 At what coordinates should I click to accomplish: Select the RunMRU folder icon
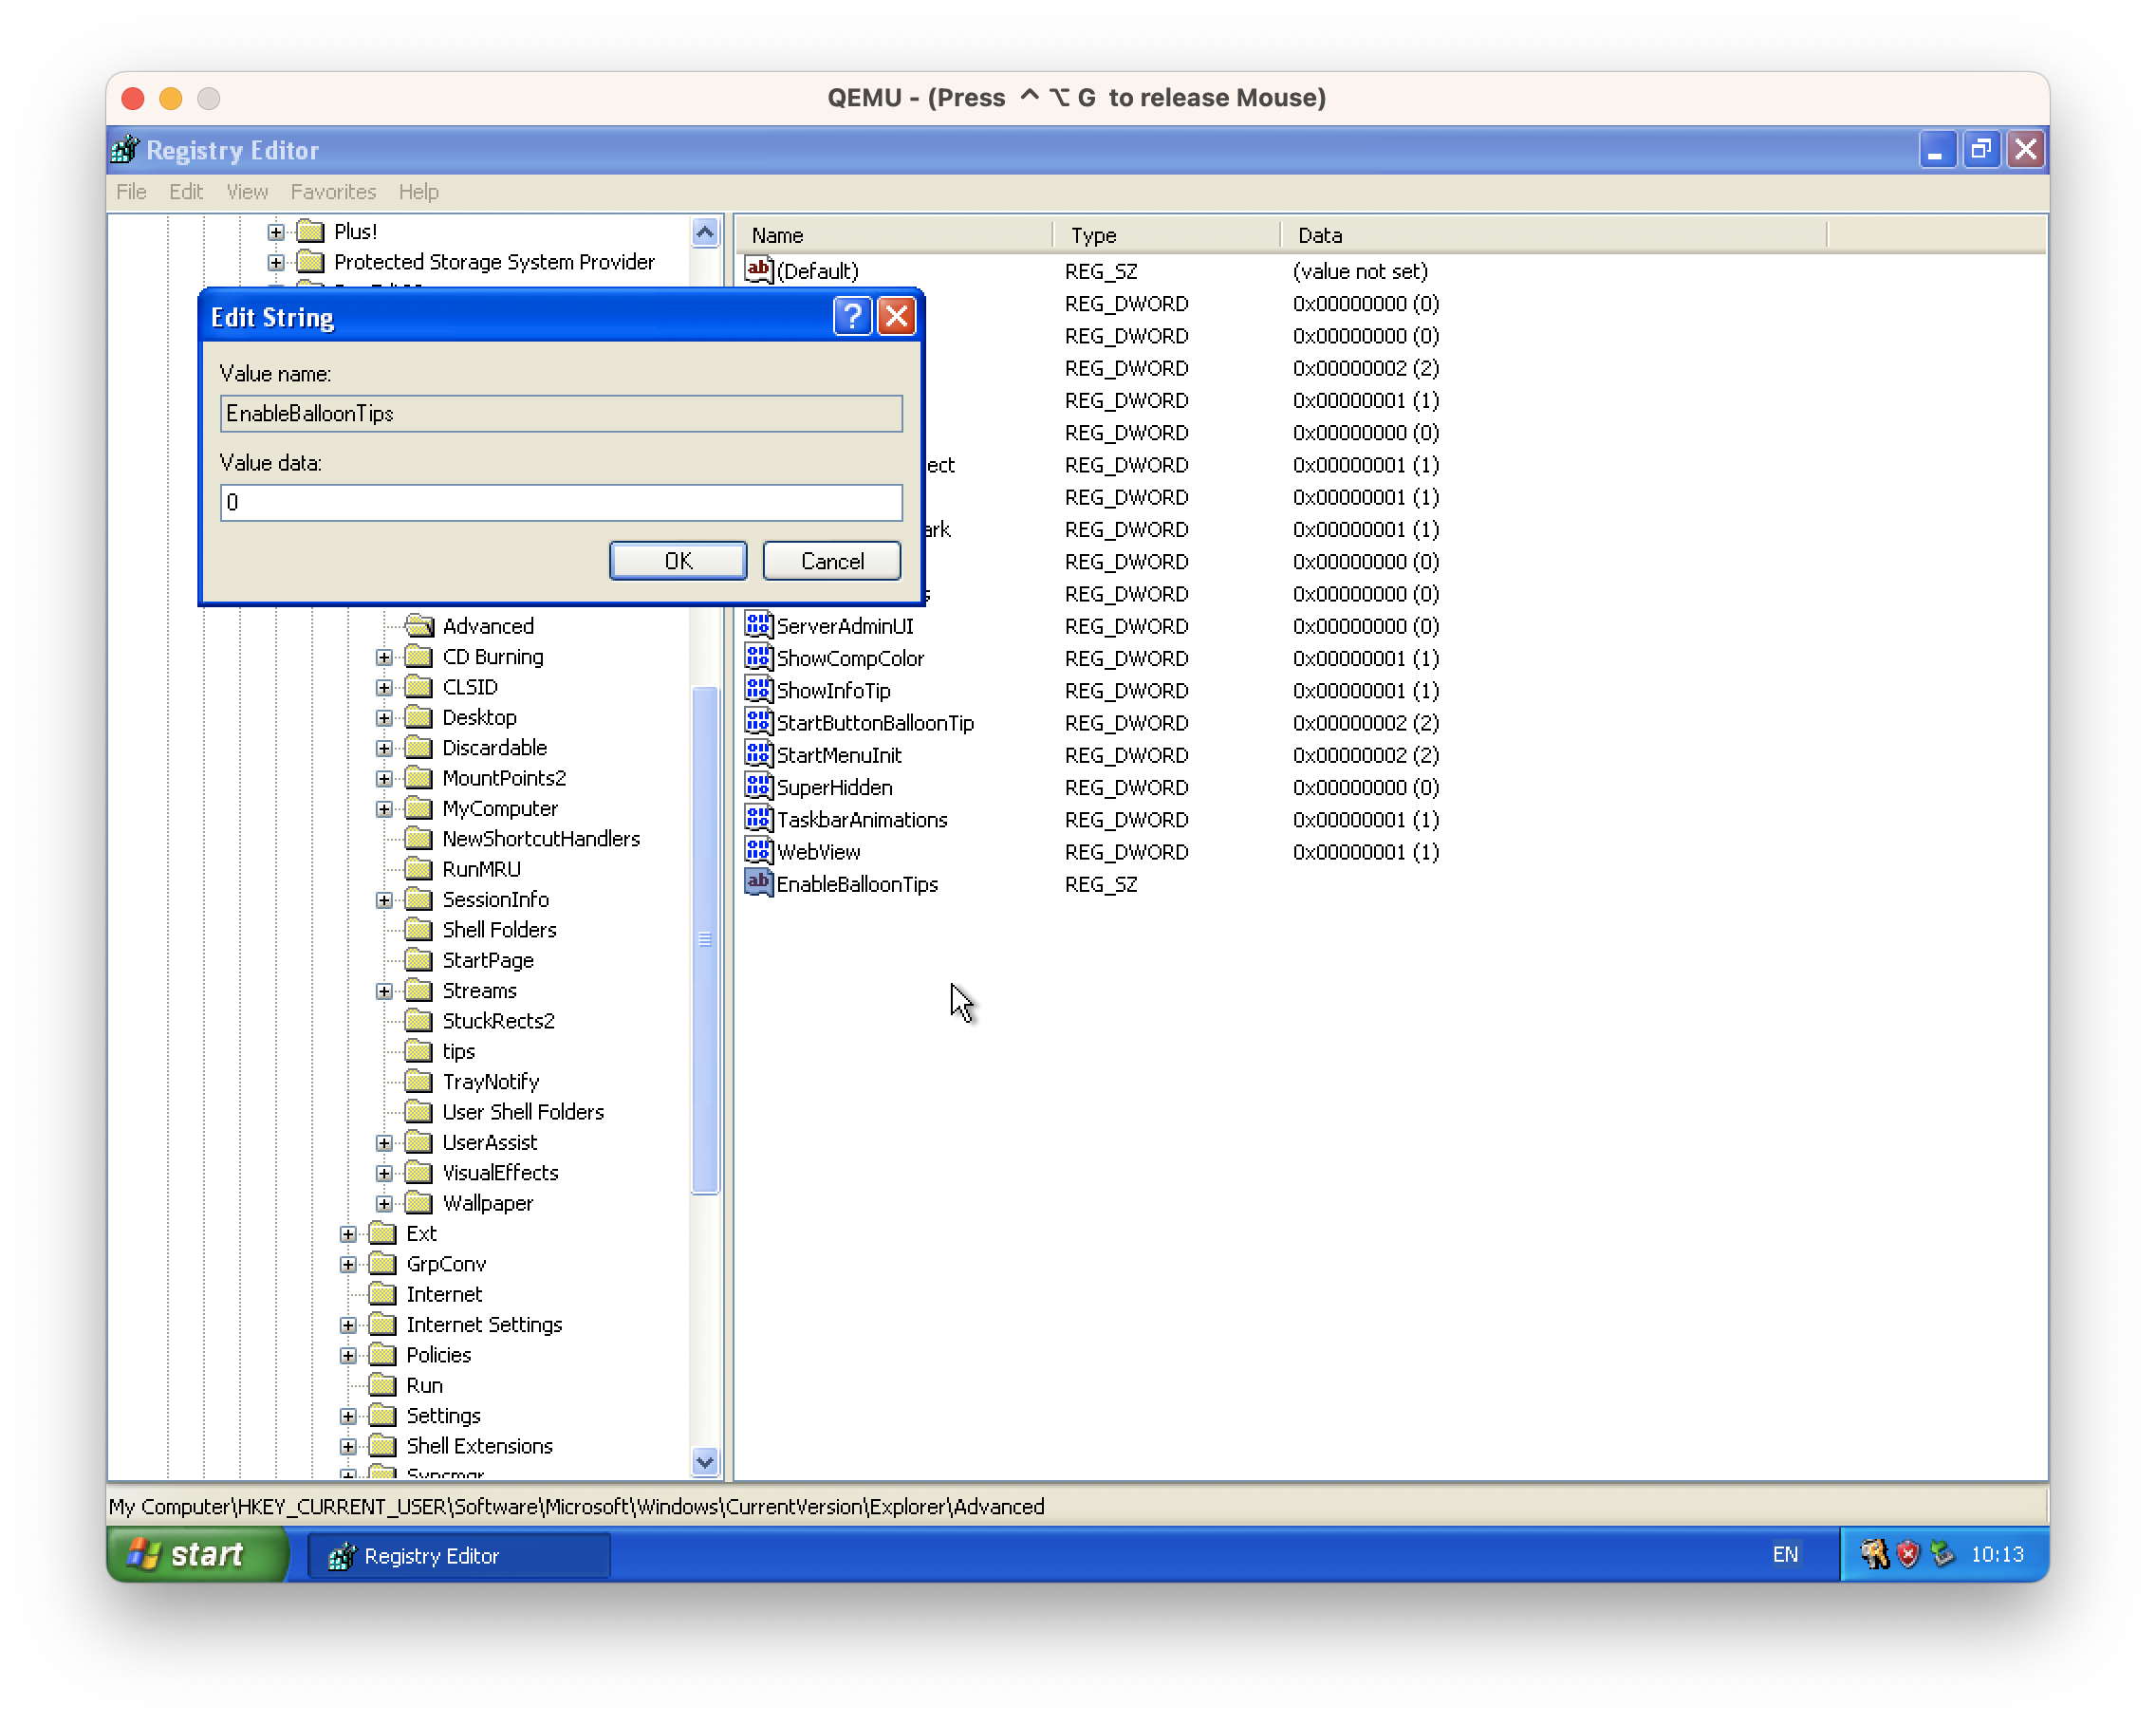tap(419, 869)
